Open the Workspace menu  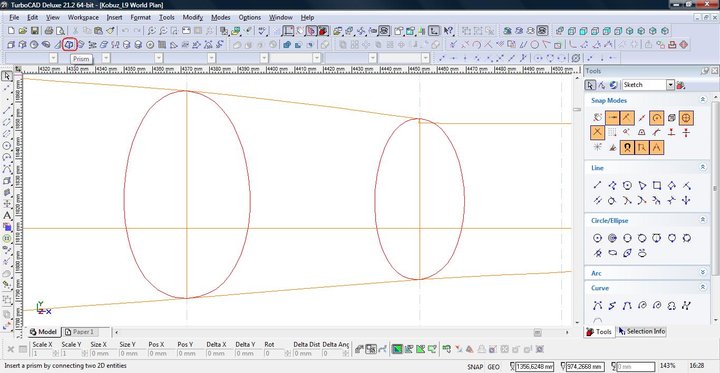pyautogui.click(x=83, y=17)
